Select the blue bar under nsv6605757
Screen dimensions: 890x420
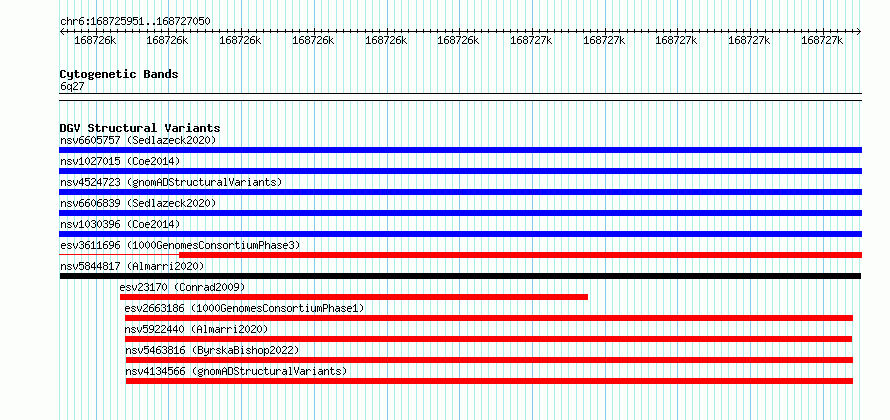460,150
